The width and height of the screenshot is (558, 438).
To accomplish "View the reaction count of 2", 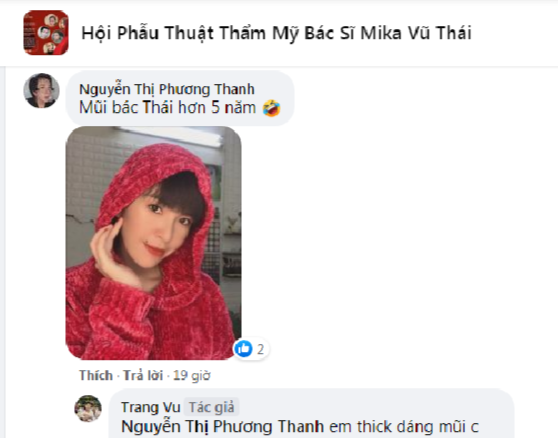I will (x=260, y=349).
